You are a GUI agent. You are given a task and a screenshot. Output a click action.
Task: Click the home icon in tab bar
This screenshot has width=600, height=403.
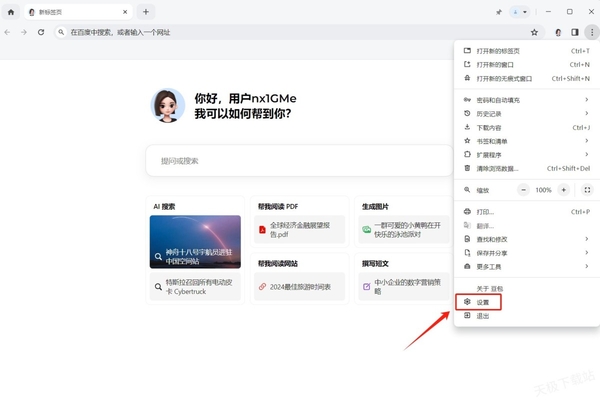11,12
